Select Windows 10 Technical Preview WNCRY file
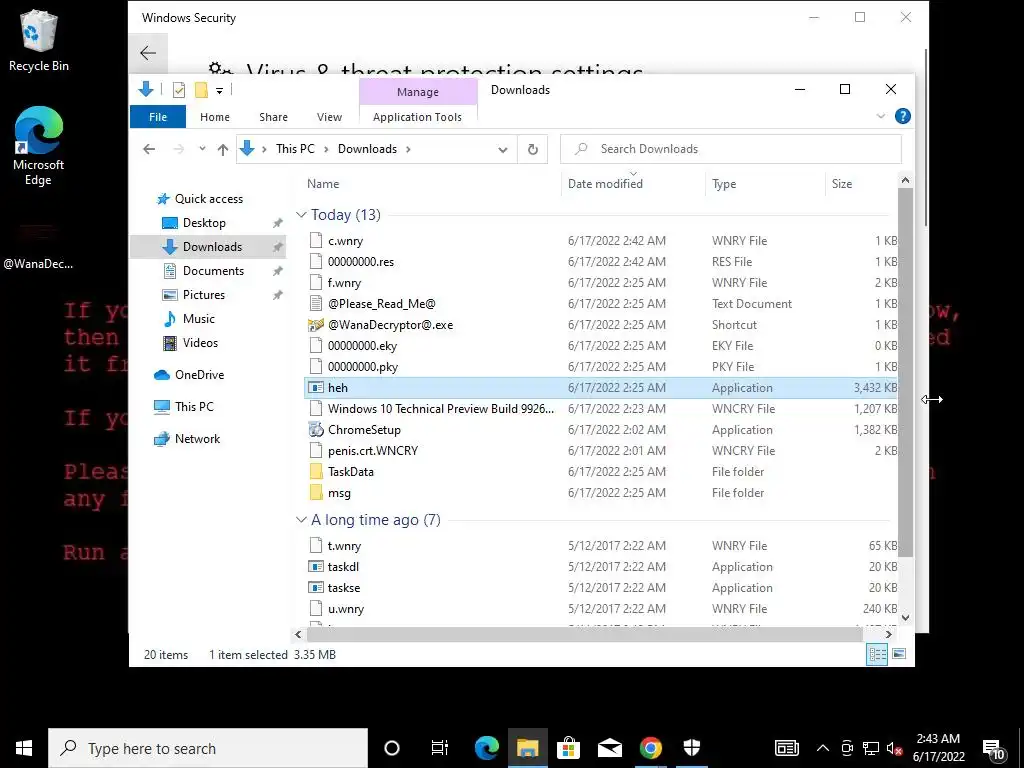This screenshot has width=1024, height=768. coord(601,409)
